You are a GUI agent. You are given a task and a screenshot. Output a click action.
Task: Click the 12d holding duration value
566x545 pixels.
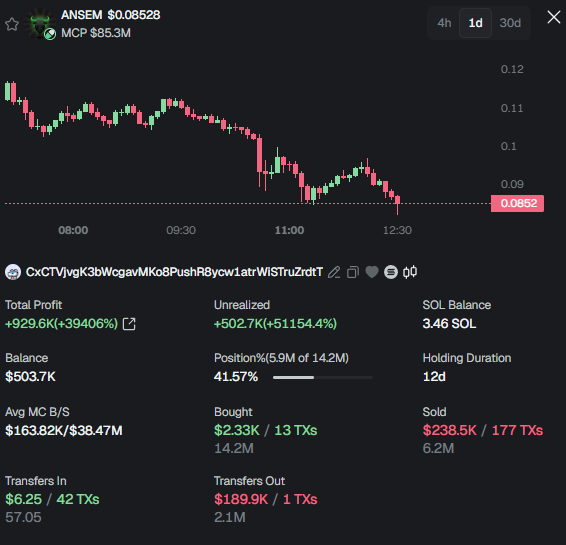pos(434,377)
